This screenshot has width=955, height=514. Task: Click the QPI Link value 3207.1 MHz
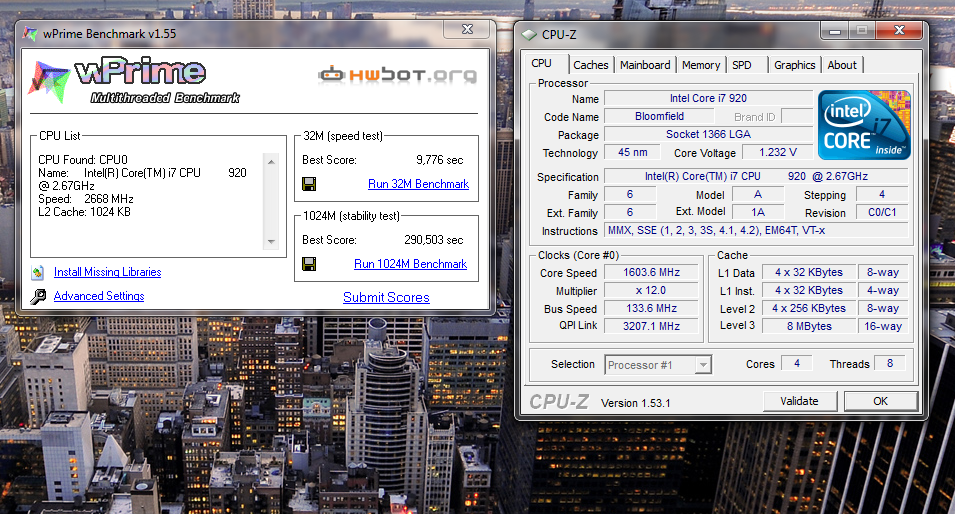(651, 326)
